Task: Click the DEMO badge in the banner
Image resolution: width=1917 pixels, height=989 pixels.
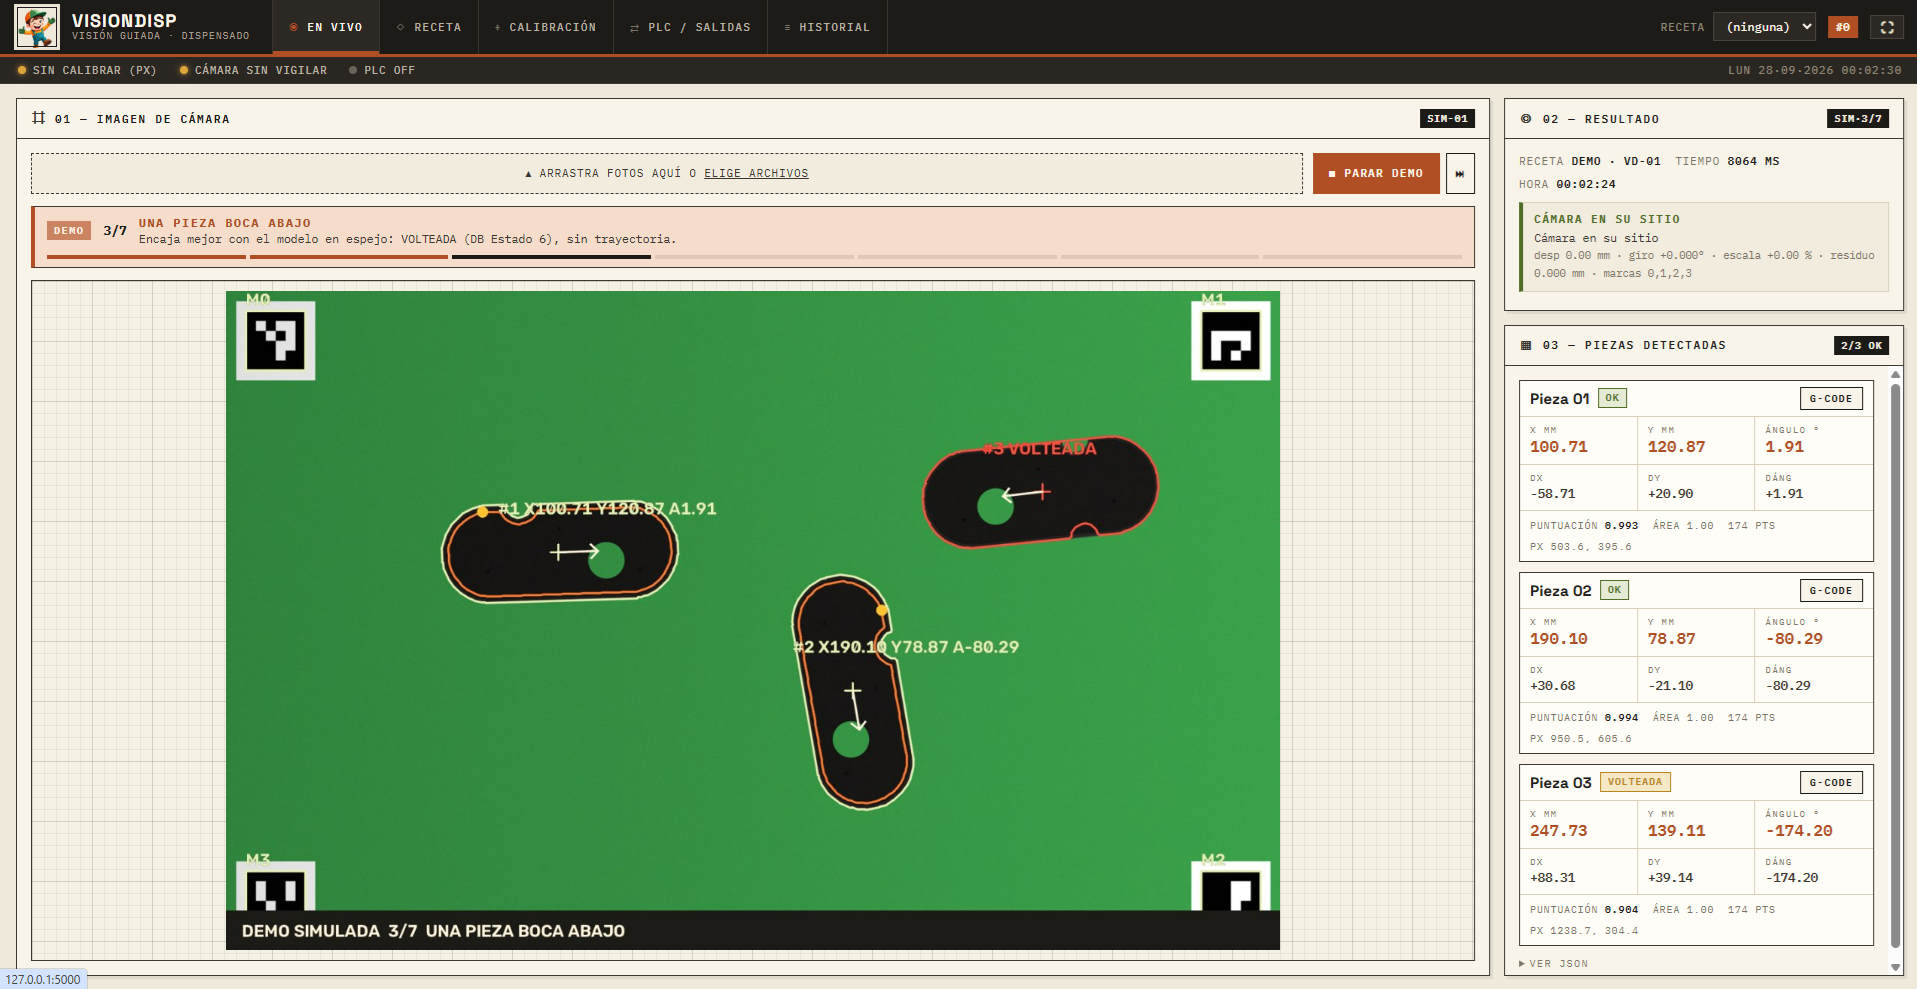Action: click(x=69, y=230)
